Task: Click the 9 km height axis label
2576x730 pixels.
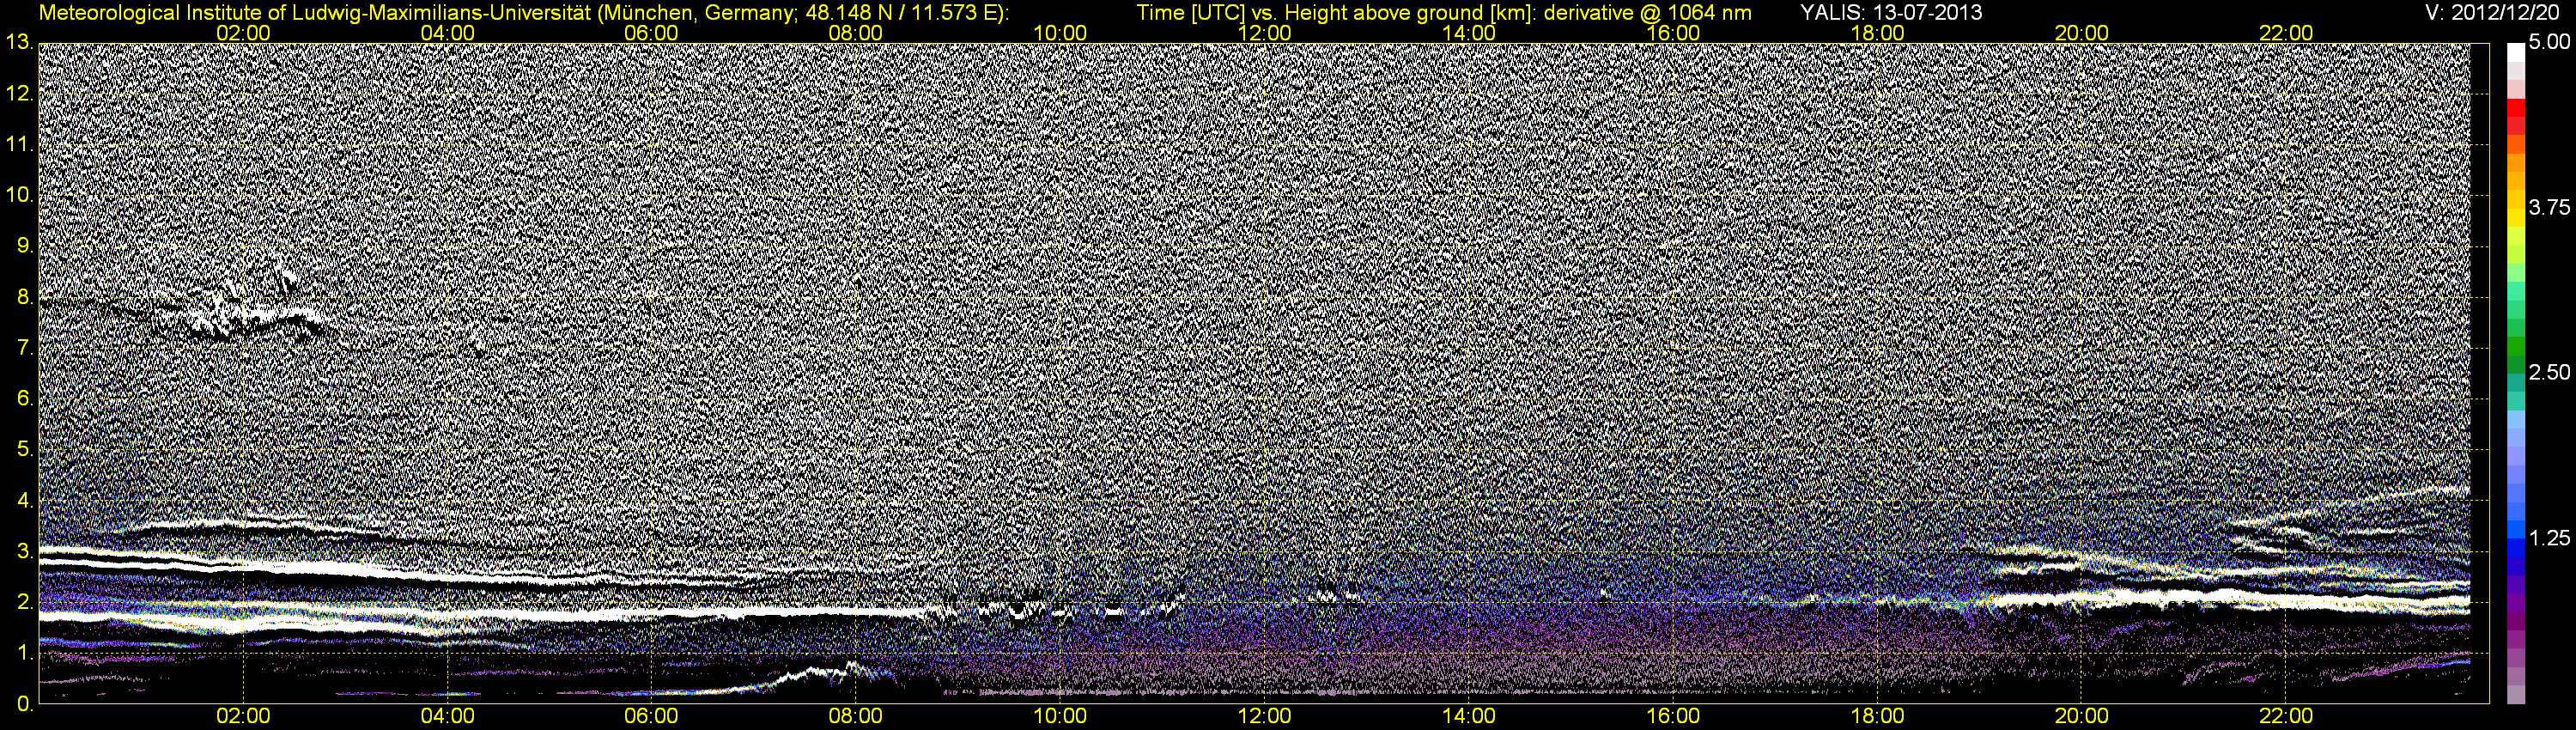Action: click(x=25, y=246)
